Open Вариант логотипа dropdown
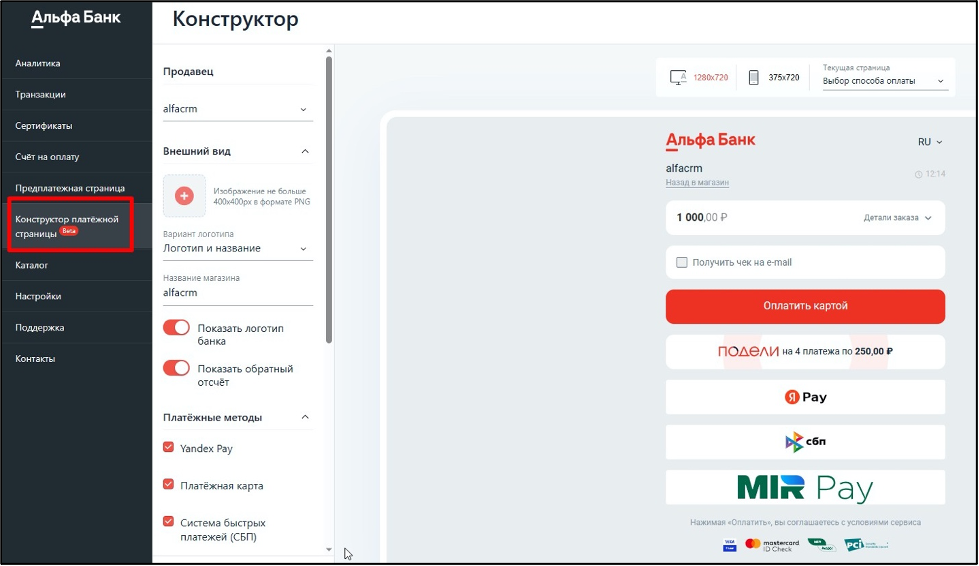 pyautogui.click(x=237, y=248)
